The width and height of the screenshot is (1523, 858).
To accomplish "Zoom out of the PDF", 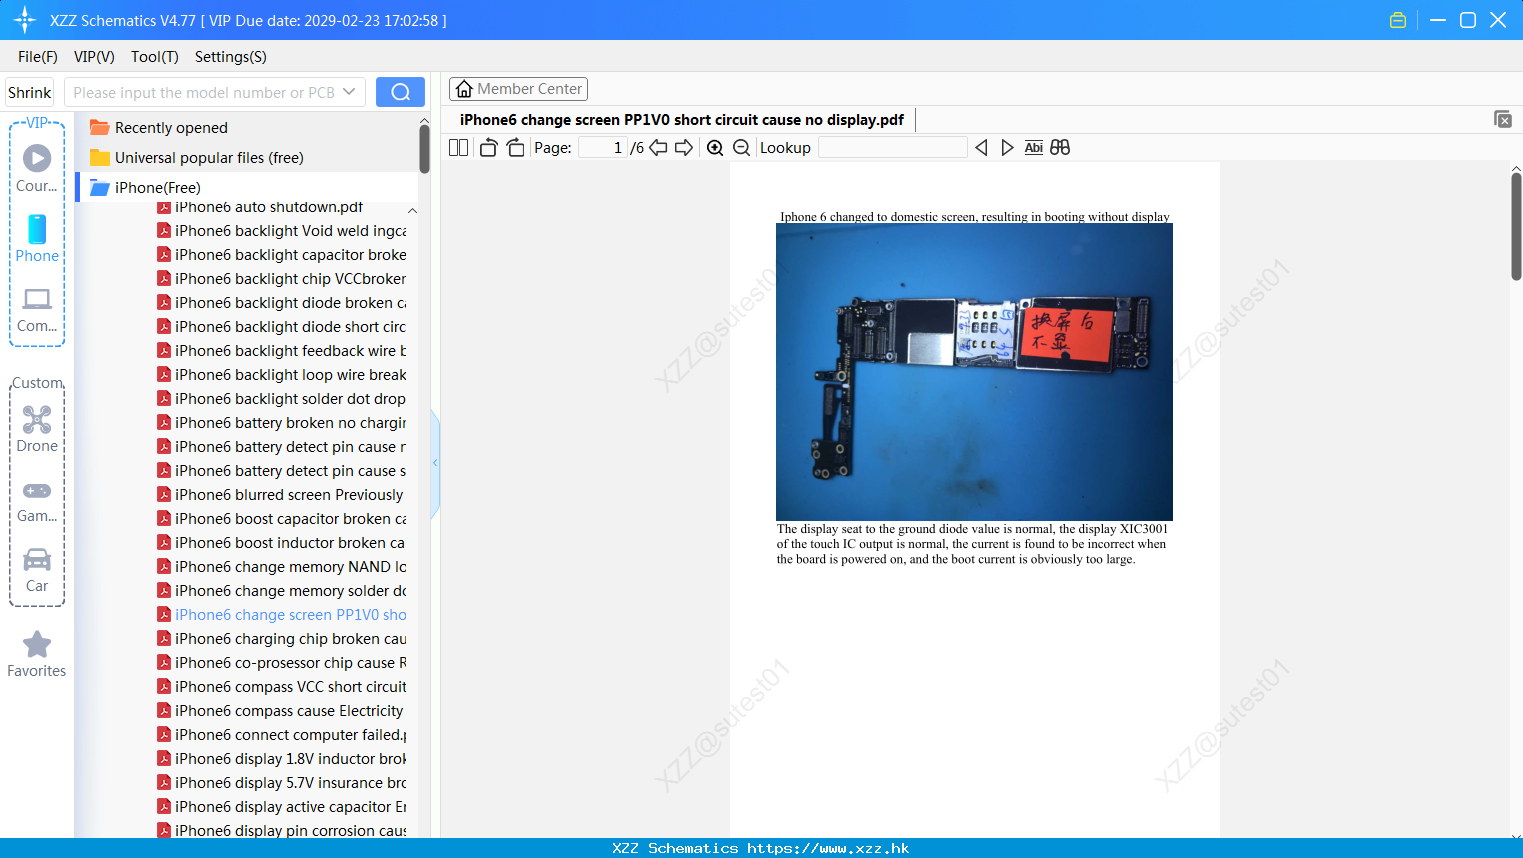I will click(741, 147).
